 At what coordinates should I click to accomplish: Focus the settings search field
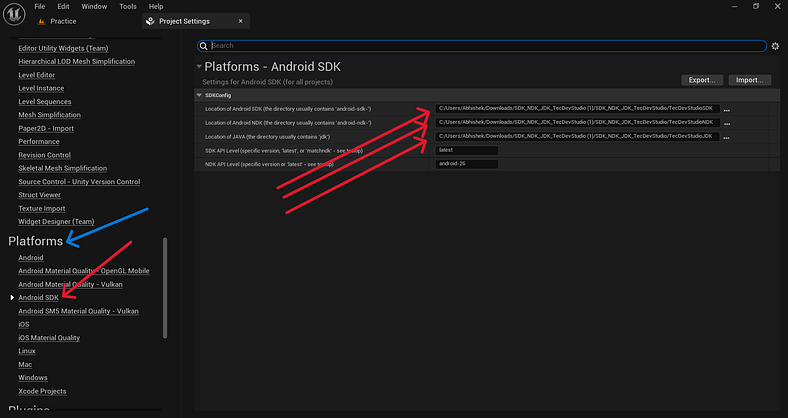point(481,46)
